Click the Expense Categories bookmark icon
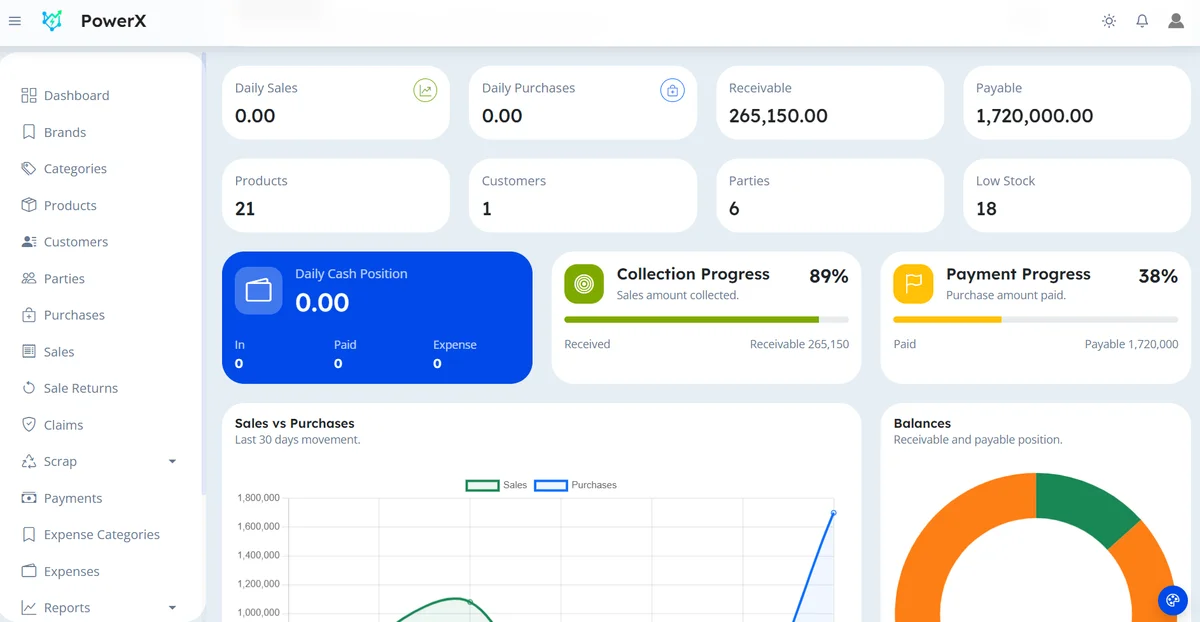This screenshot has width=1200, height=622. point(29,535)
